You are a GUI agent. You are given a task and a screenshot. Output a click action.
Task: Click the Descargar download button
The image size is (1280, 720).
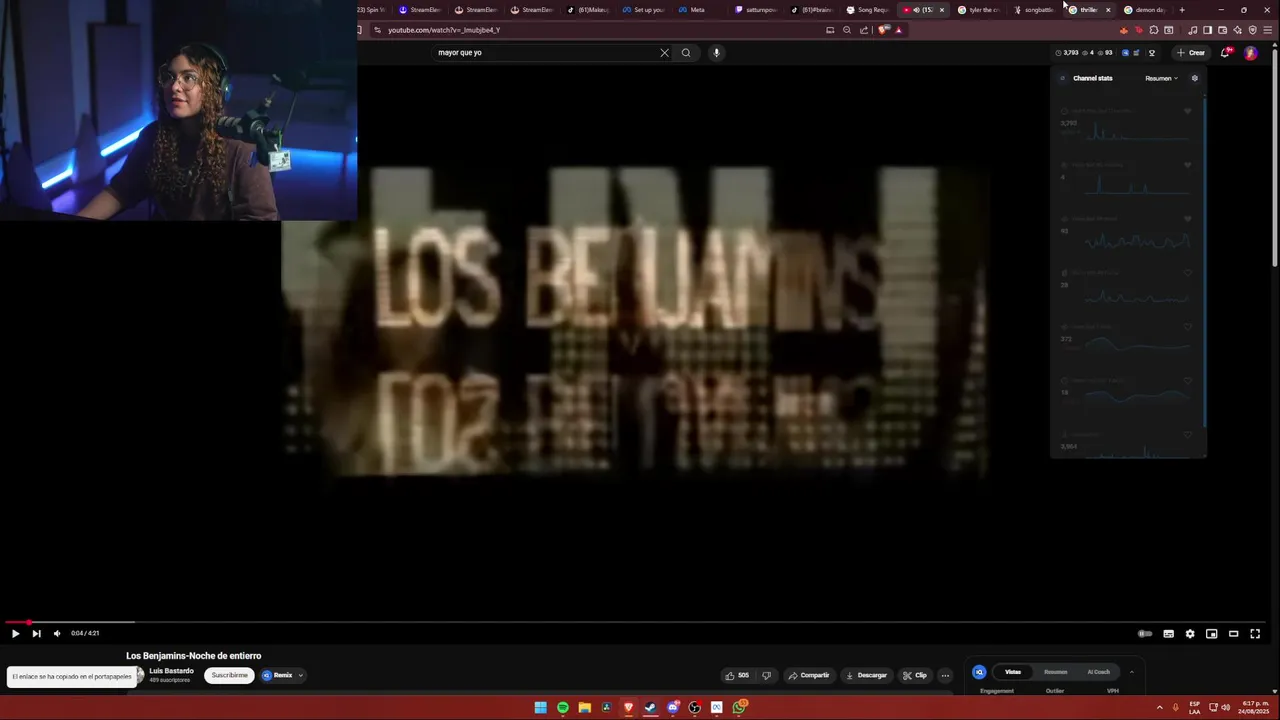[866, 675]
